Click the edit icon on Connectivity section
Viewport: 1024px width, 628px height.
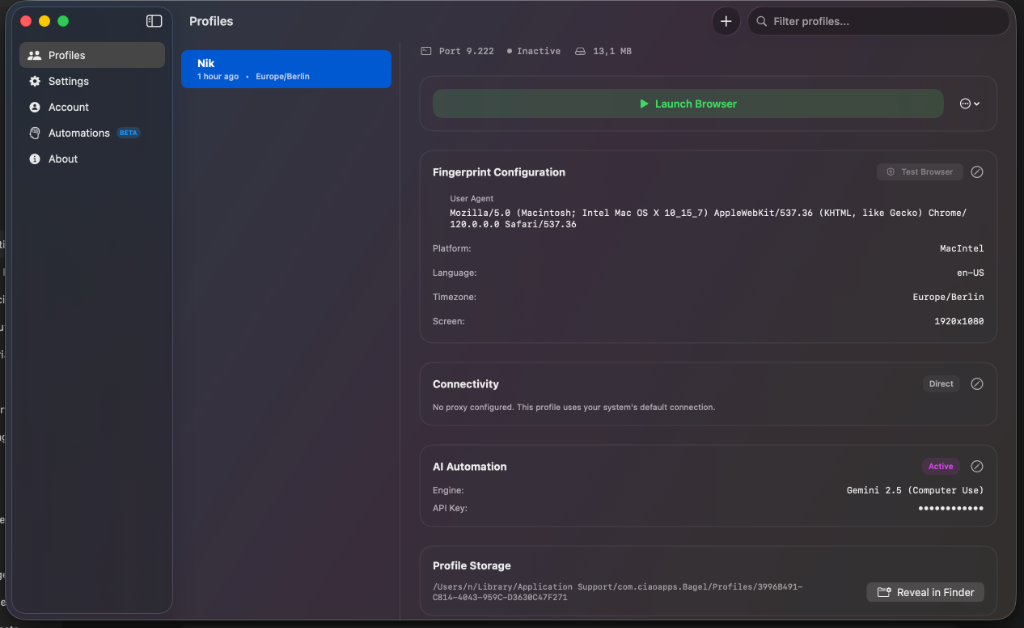(977, 383)
